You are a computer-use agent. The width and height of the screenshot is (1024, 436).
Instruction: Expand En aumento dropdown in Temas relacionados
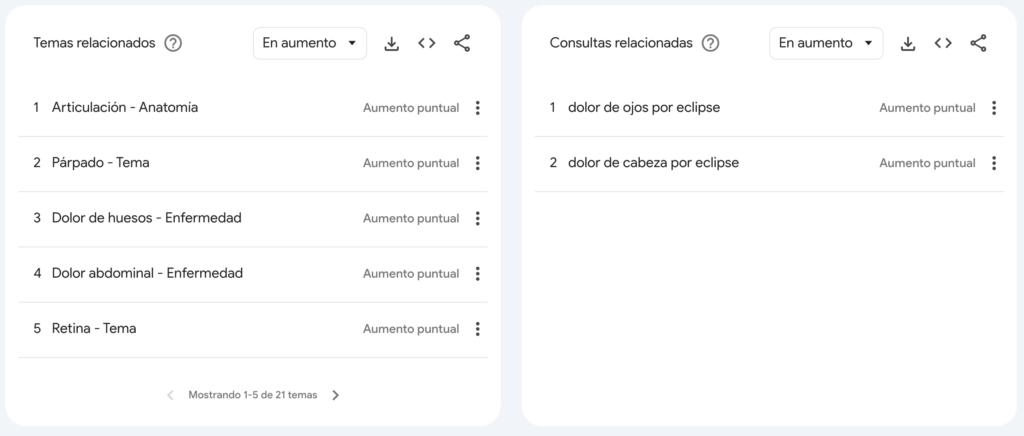(310, 43)
